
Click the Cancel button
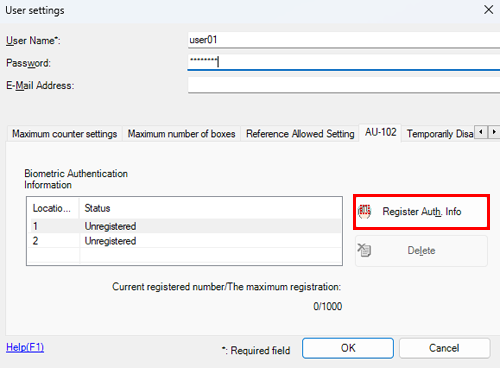(444, 348)
